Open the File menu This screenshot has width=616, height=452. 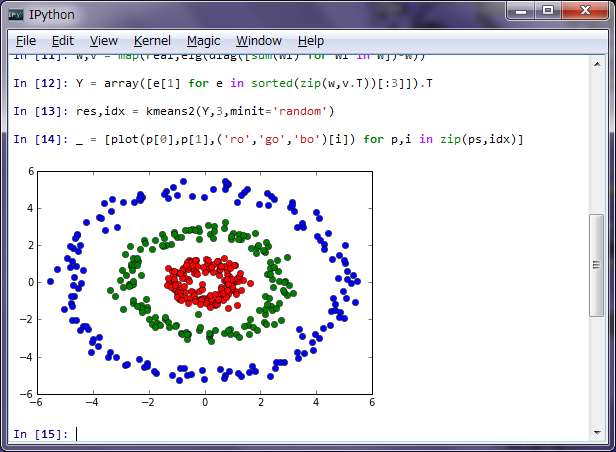tap(26, 41)
